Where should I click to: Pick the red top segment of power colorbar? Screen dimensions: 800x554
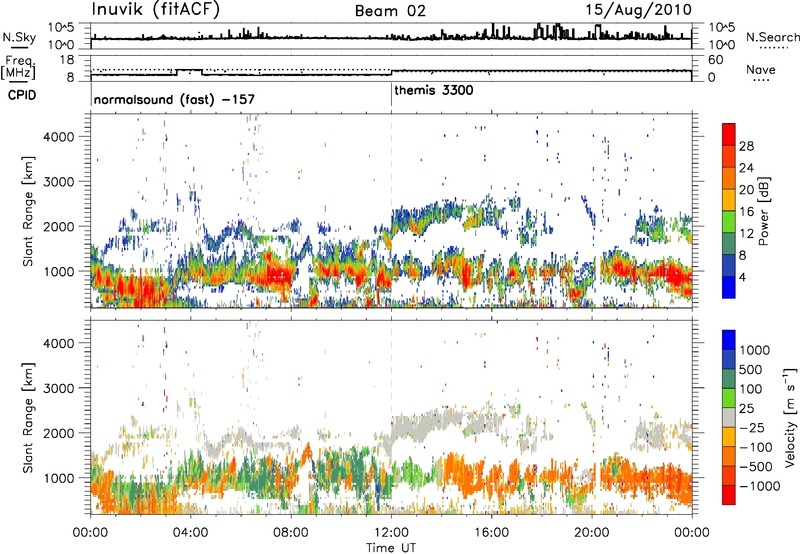click(x=729, y=135)
